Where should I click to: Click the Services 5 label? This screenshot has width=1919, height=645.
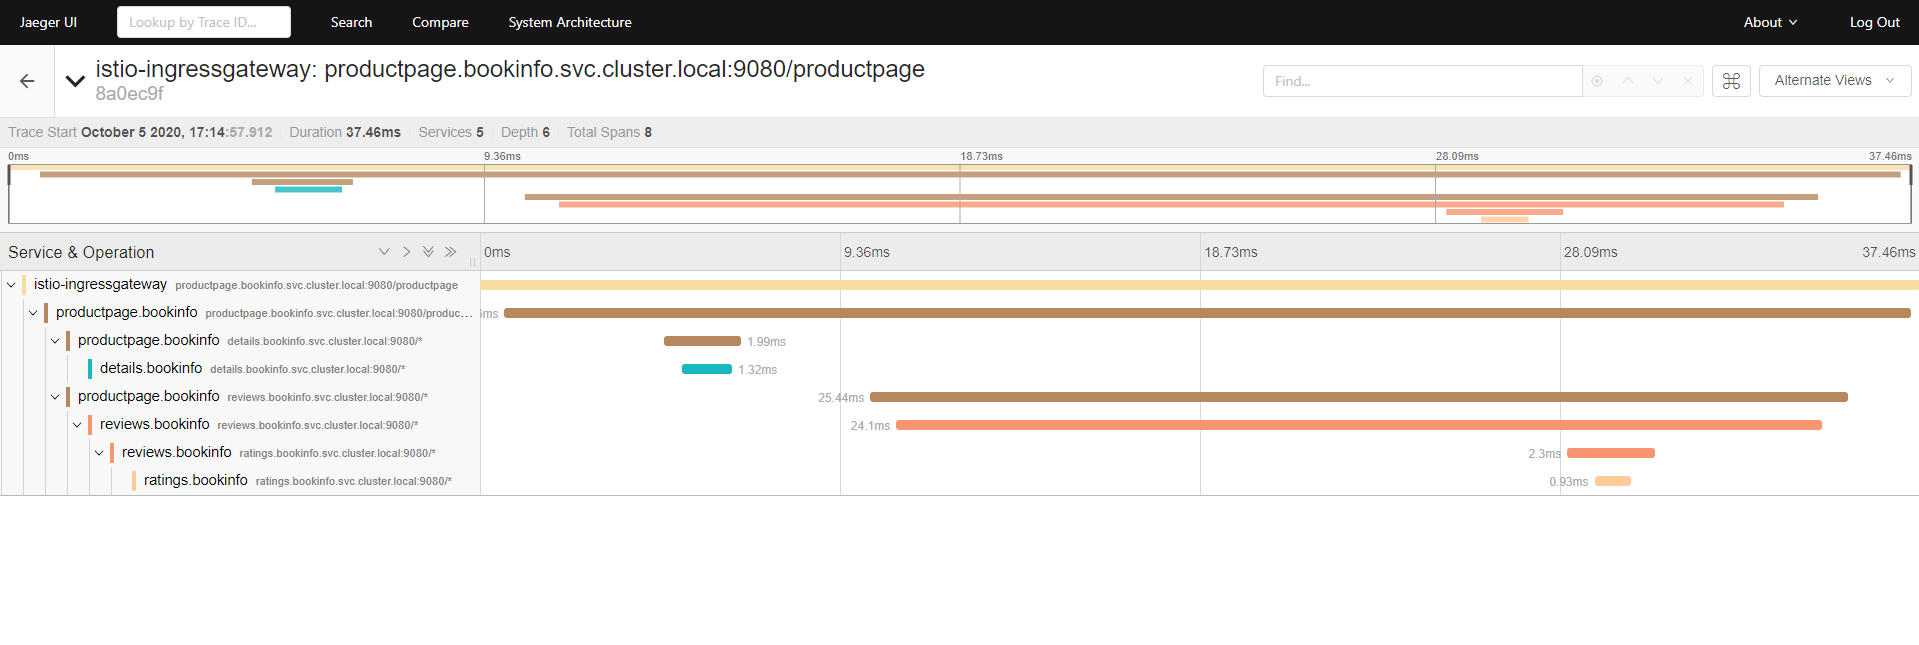[451, 132]
